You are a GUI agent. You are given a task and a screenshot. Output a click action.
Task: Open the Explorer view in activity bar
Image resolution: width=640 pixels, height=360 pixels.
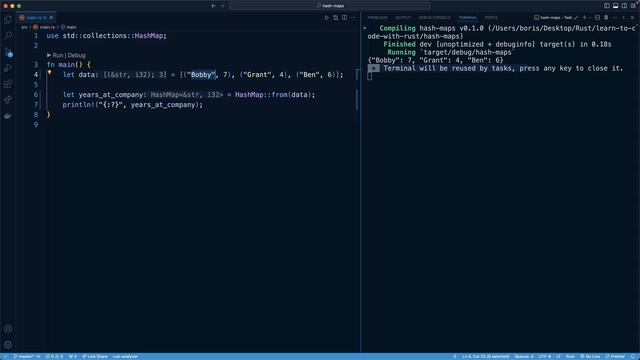tap(8, 20)
